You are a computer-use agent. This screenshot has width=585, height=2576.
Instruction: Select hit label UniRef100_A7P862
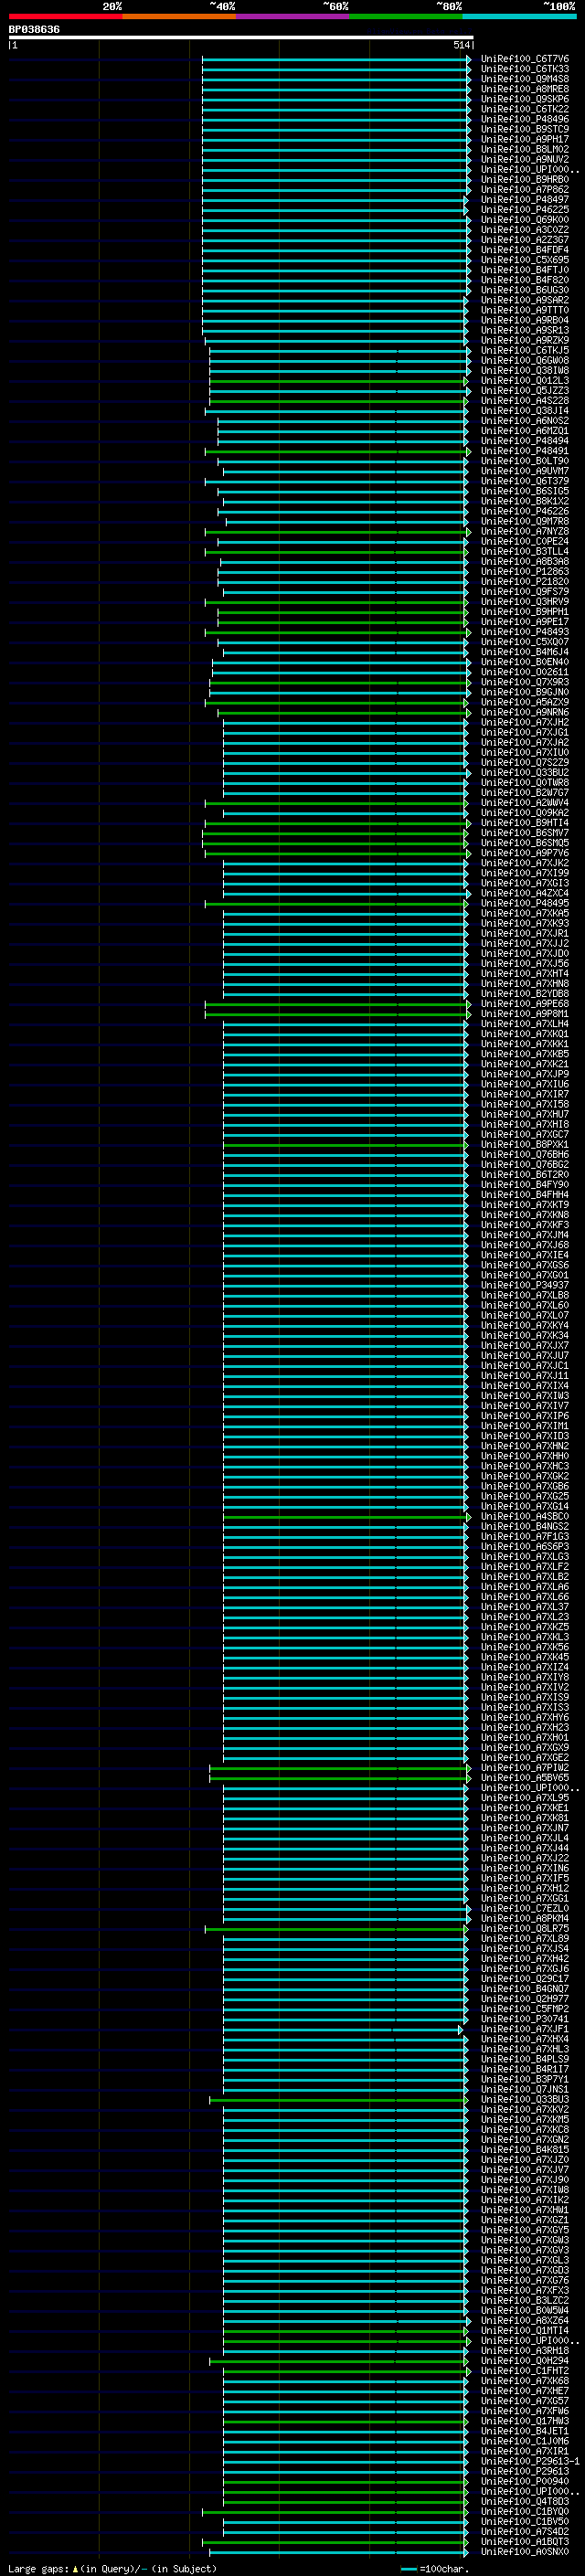(525, 190)
